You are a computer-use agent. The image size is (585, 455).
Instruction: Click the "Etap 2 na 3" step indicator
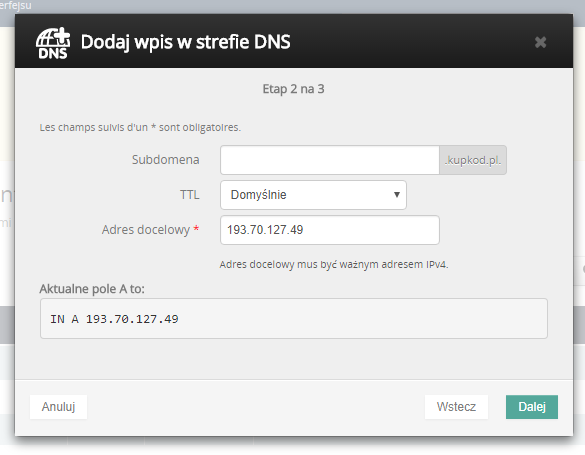tap(293, 89)
